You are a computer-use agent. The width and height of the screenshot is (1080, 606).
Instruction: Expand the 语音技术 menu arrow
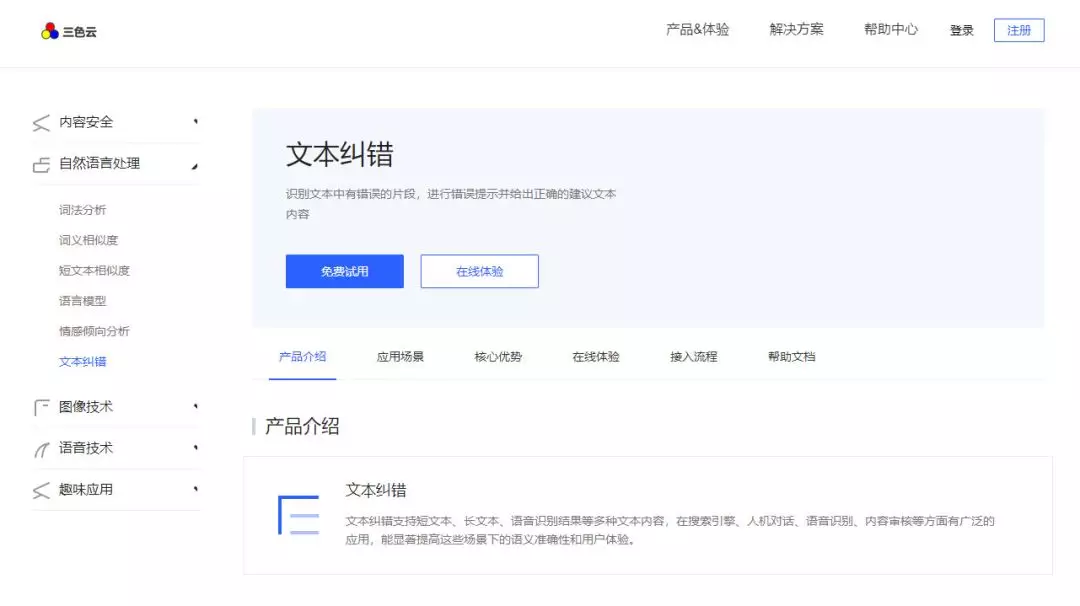coord(196,448)
